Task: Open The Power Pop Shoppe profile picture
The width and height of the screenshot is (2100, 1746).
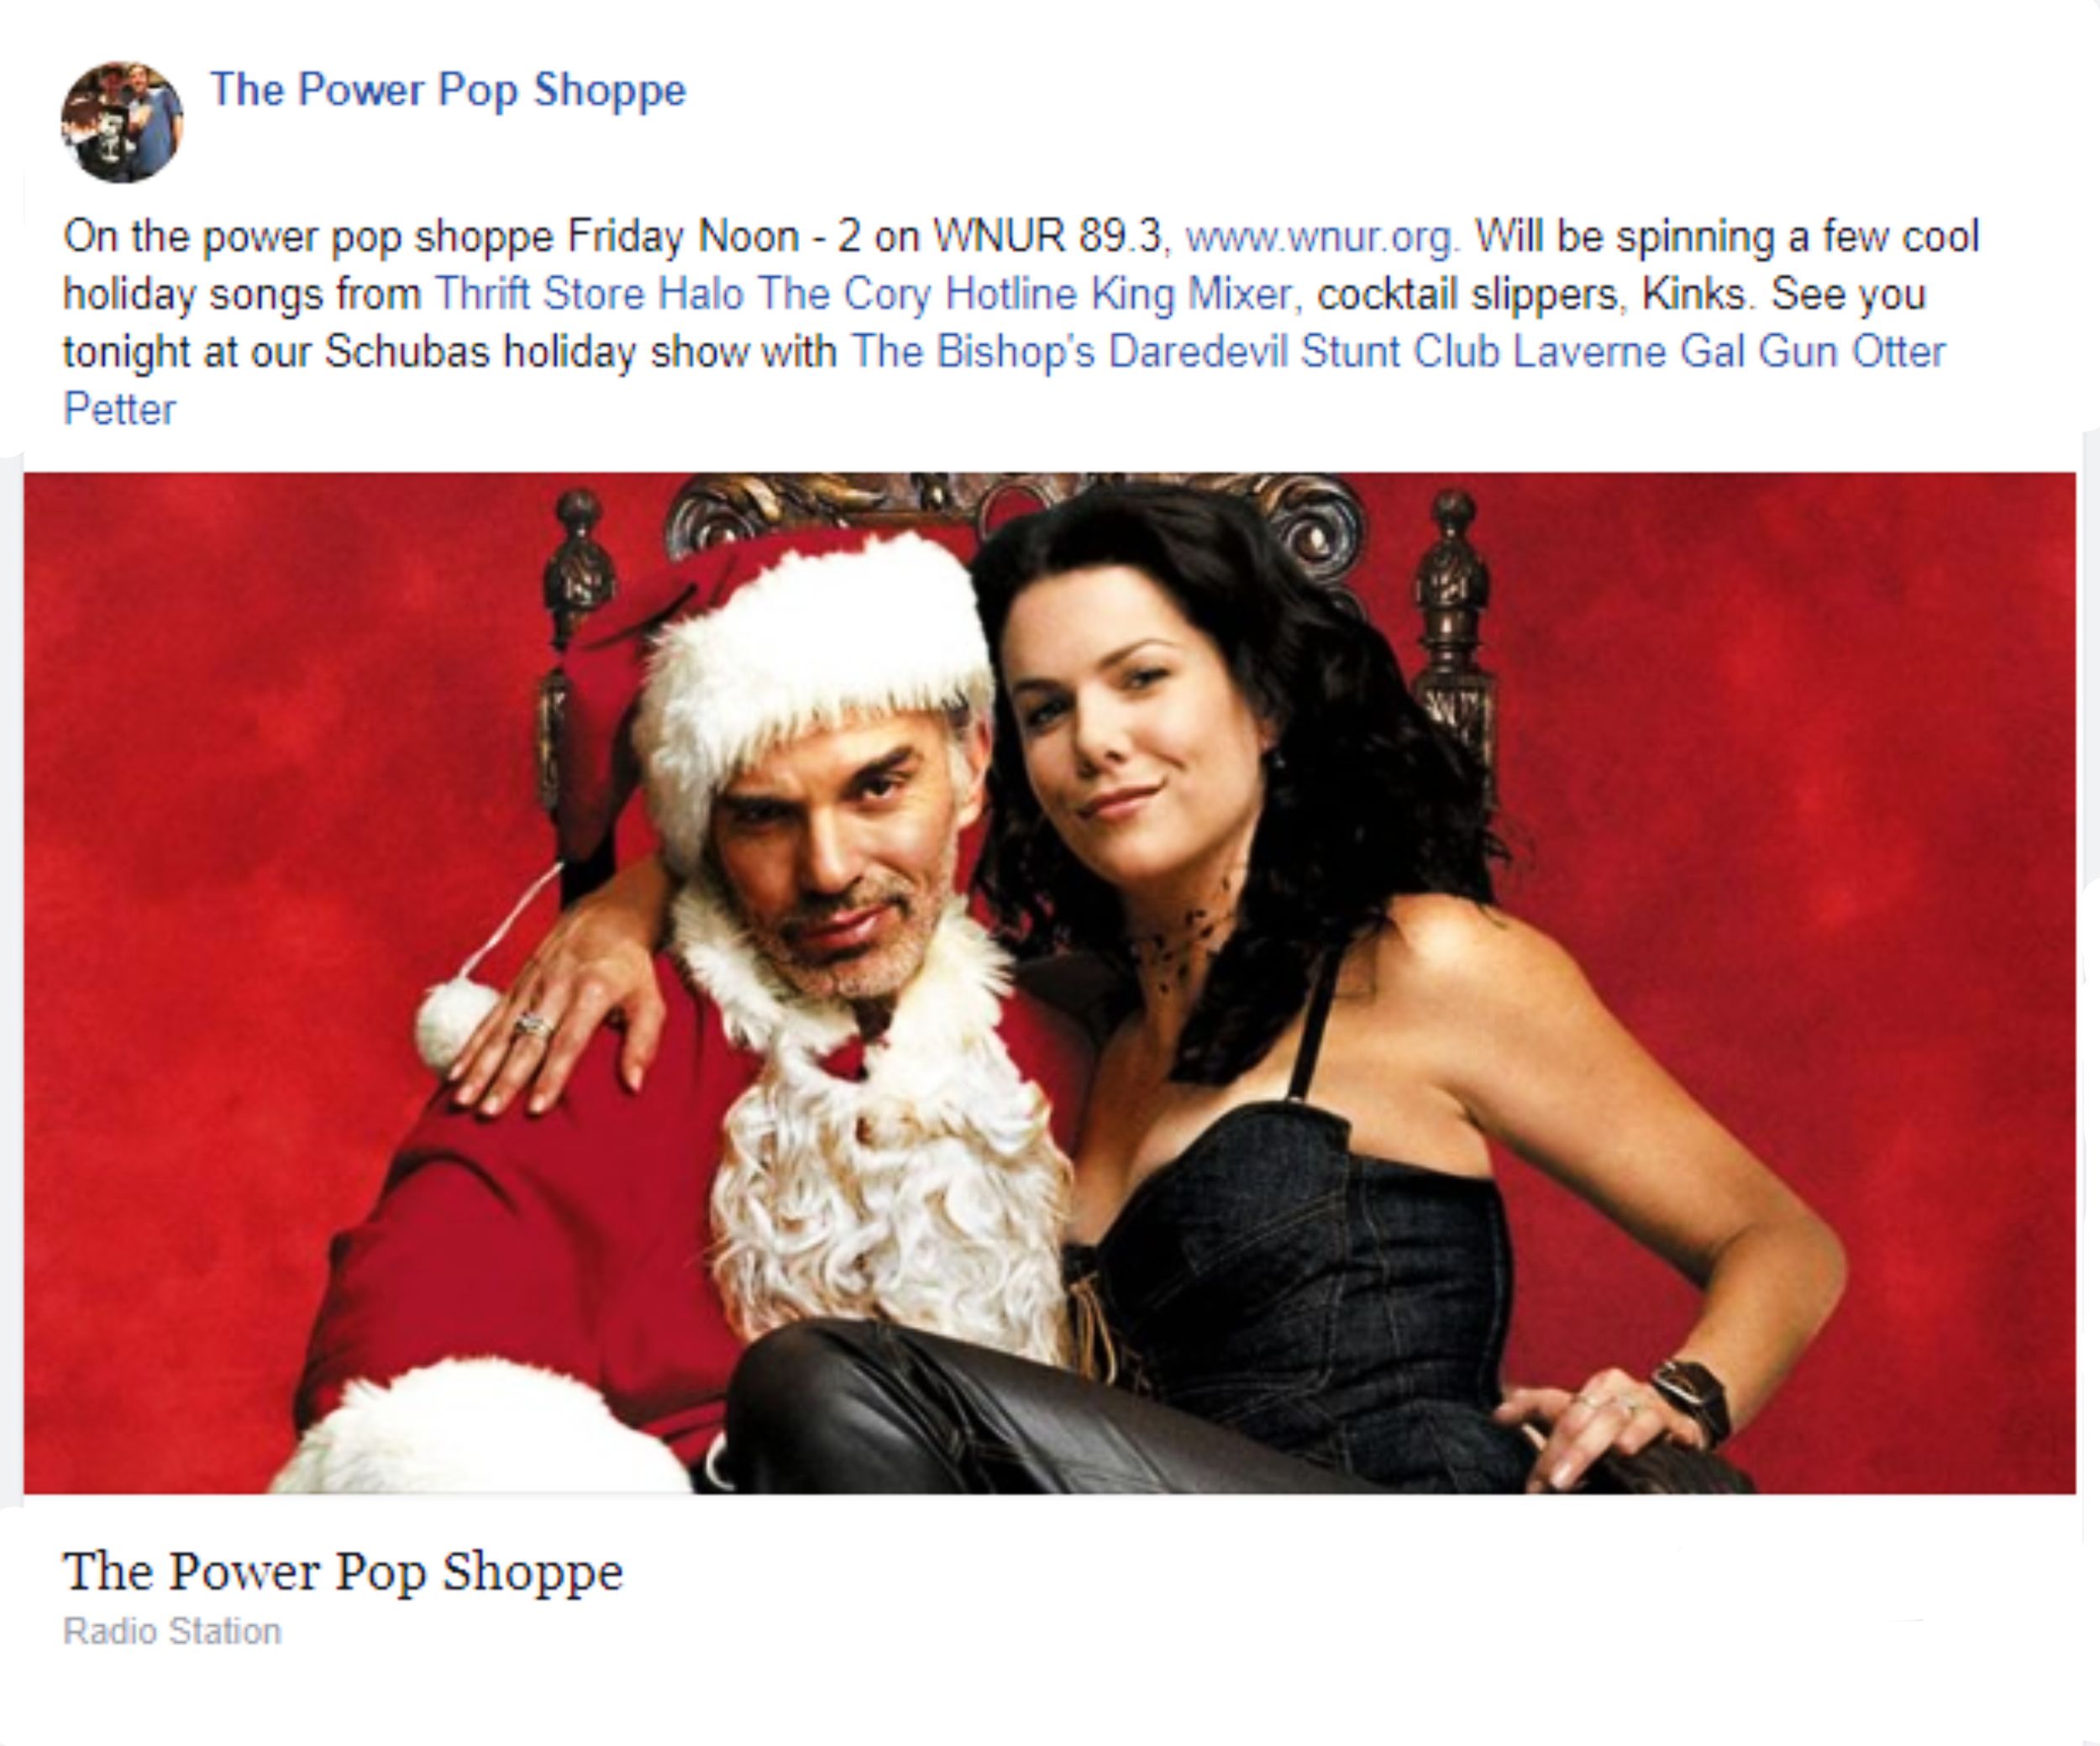Action: [x=122, y=121]
